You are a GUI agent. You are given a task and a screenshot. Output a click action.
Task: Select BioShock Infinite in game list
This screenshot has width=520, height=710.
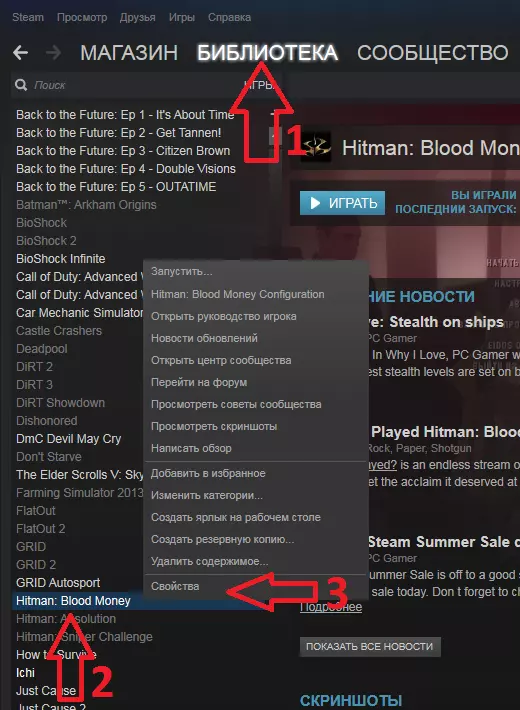(x=61, y=259)
